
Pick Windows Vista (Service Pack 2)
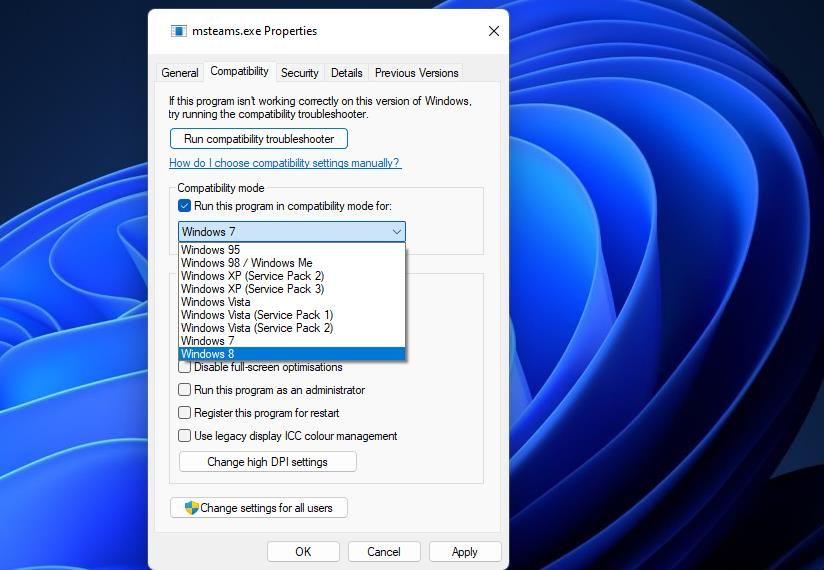coord(292,328)
